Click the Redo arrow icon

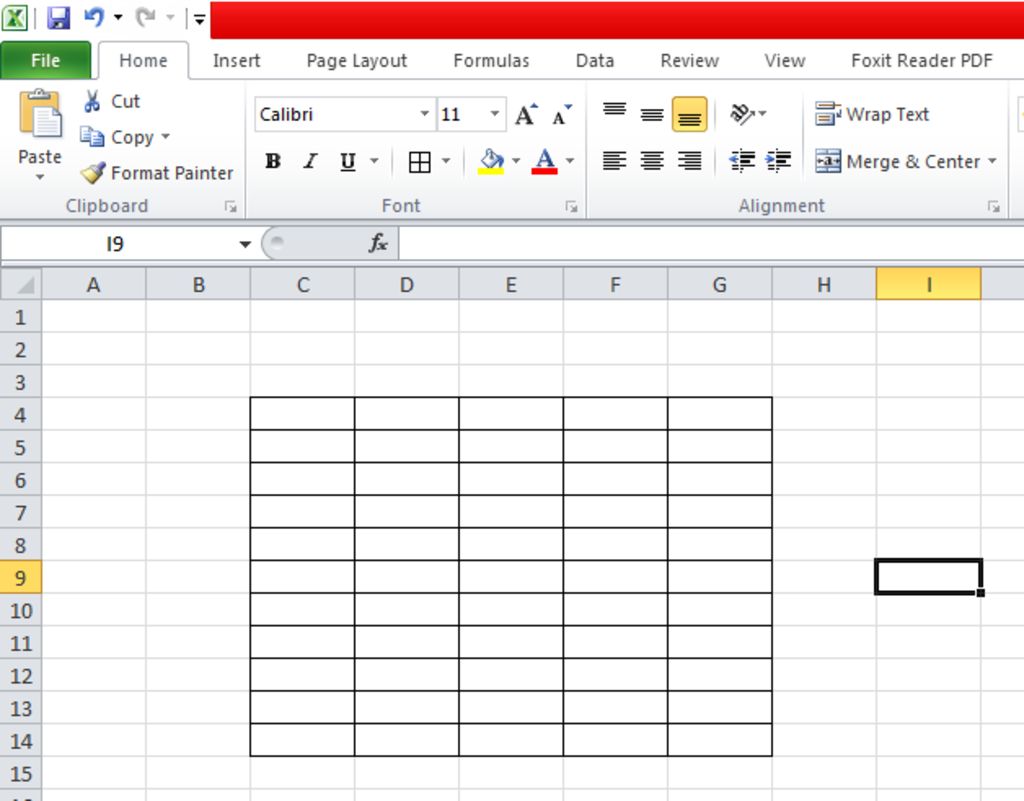tap(146, 18)
